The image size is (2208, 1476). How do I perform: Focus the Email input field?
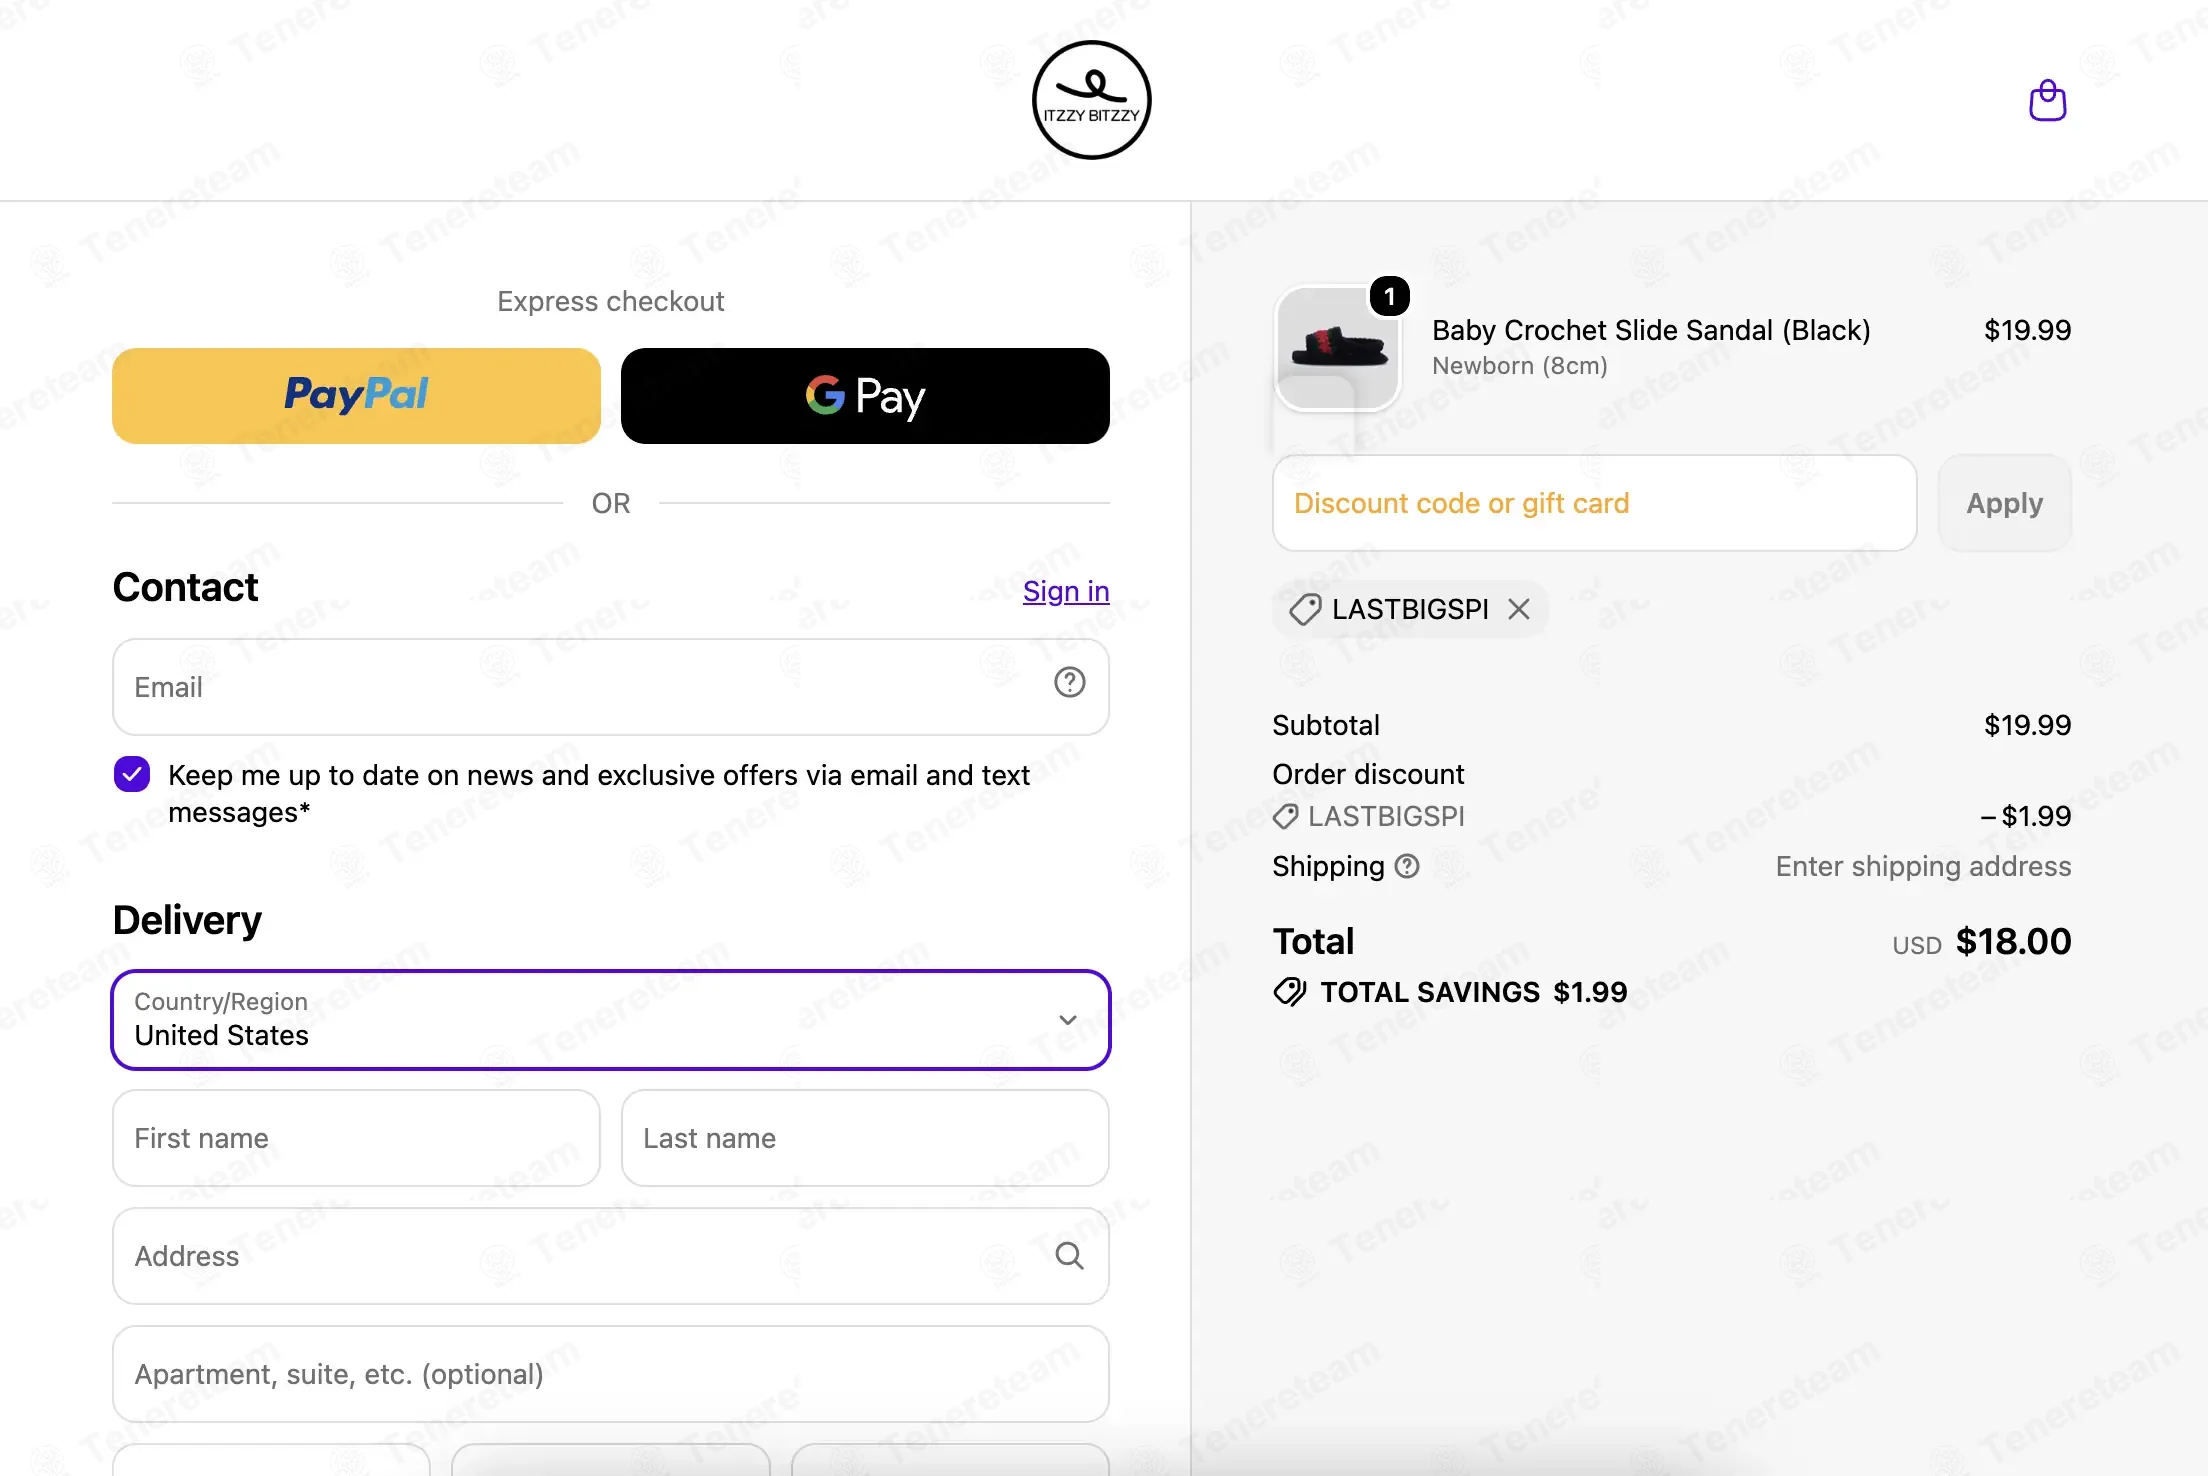611,687
